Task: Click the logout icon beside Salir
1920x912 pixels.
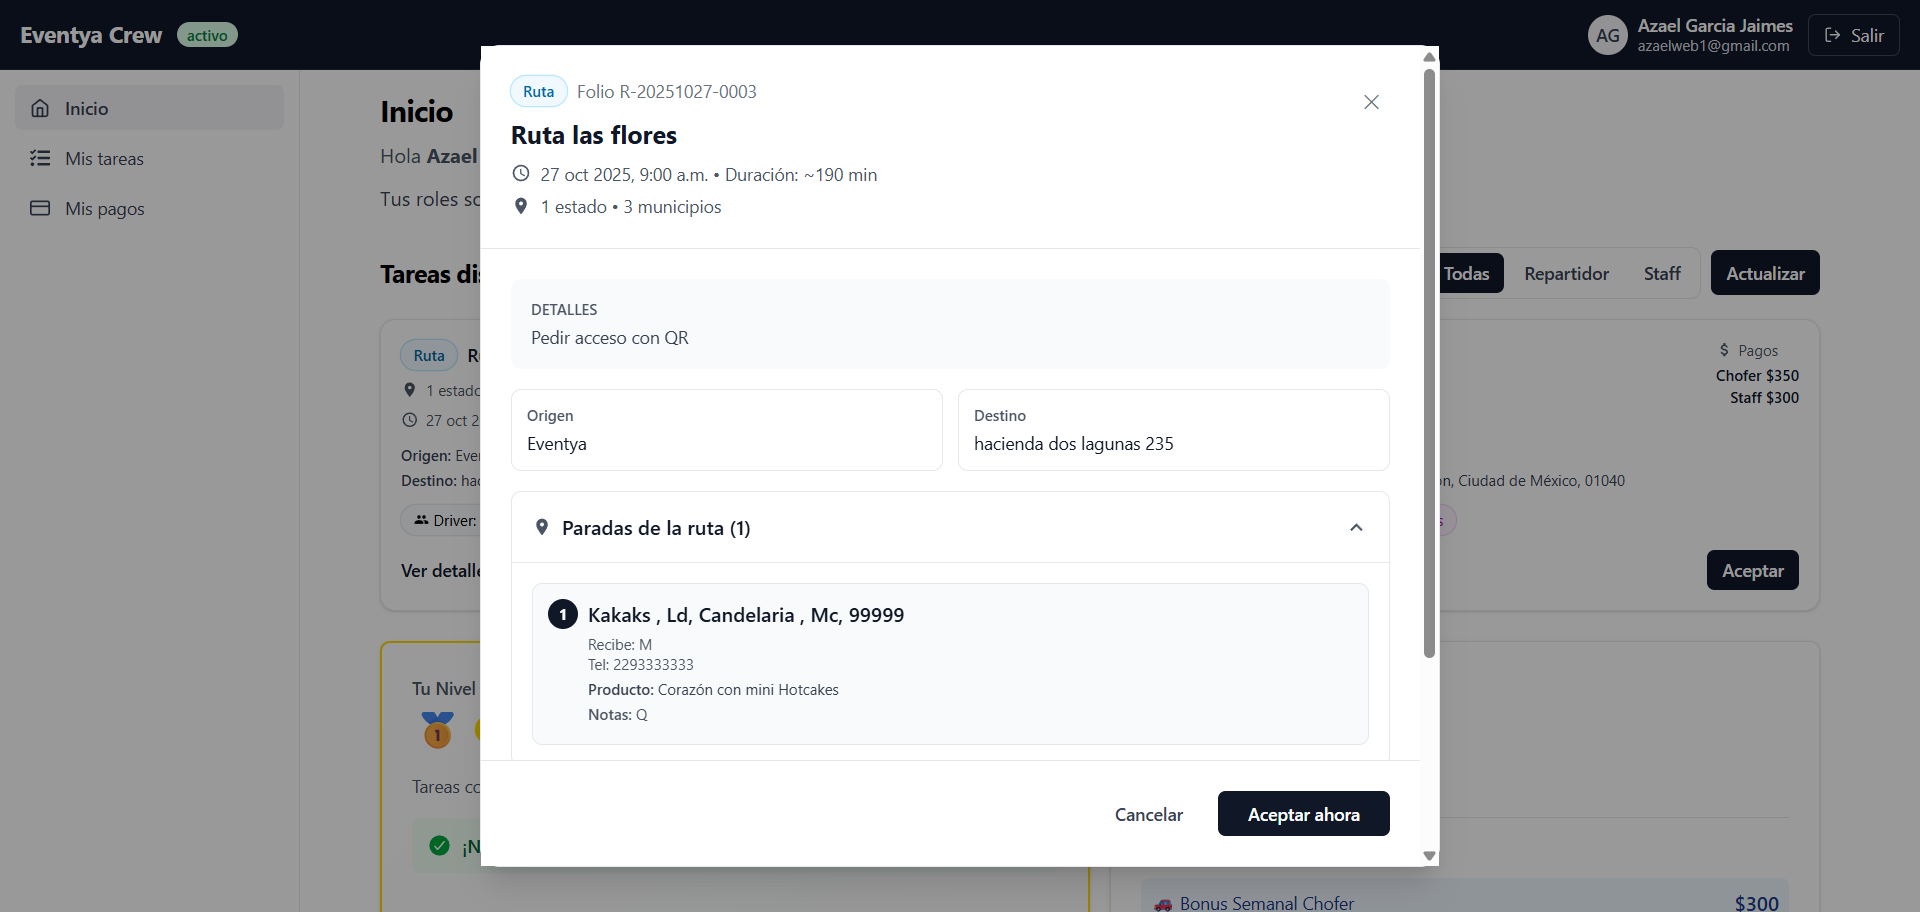Action: (1833, 35)
